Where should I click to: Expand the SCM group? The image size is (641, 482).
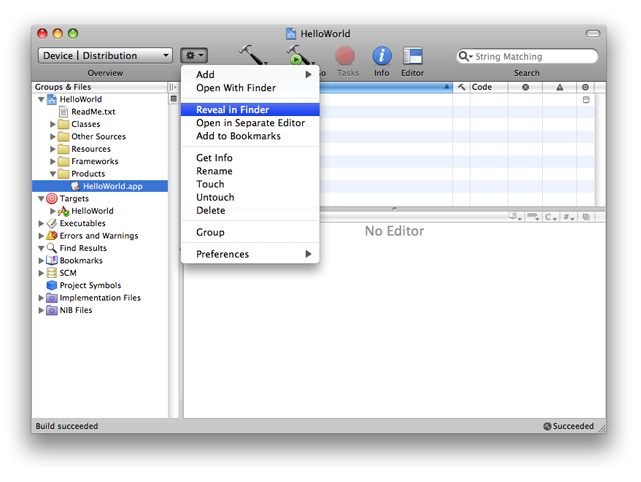point(41,273)
